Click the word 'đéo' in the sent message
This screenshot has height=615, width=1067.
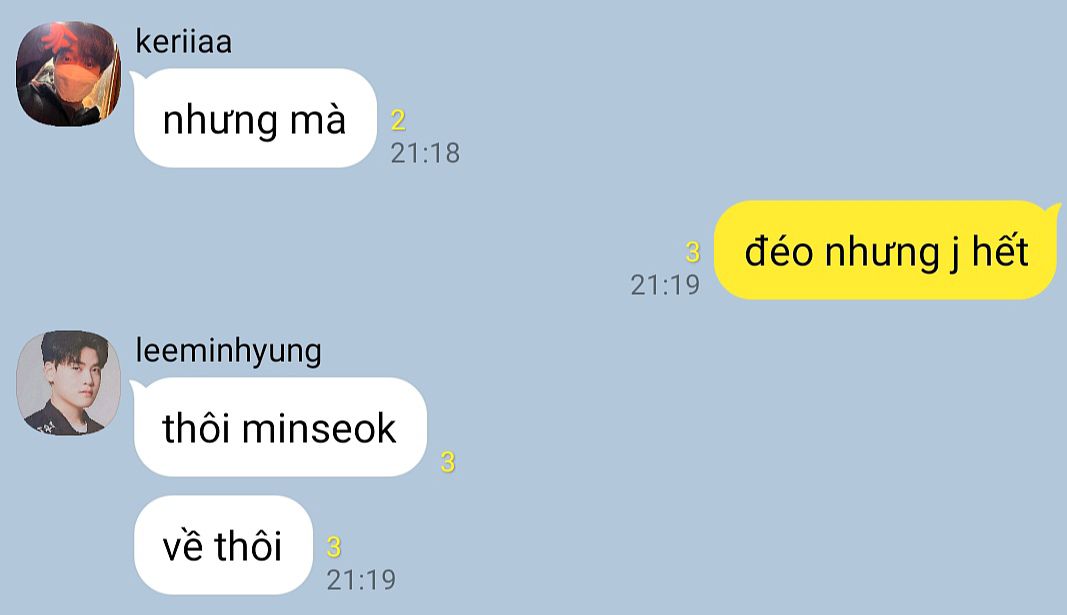click(779, 250)
